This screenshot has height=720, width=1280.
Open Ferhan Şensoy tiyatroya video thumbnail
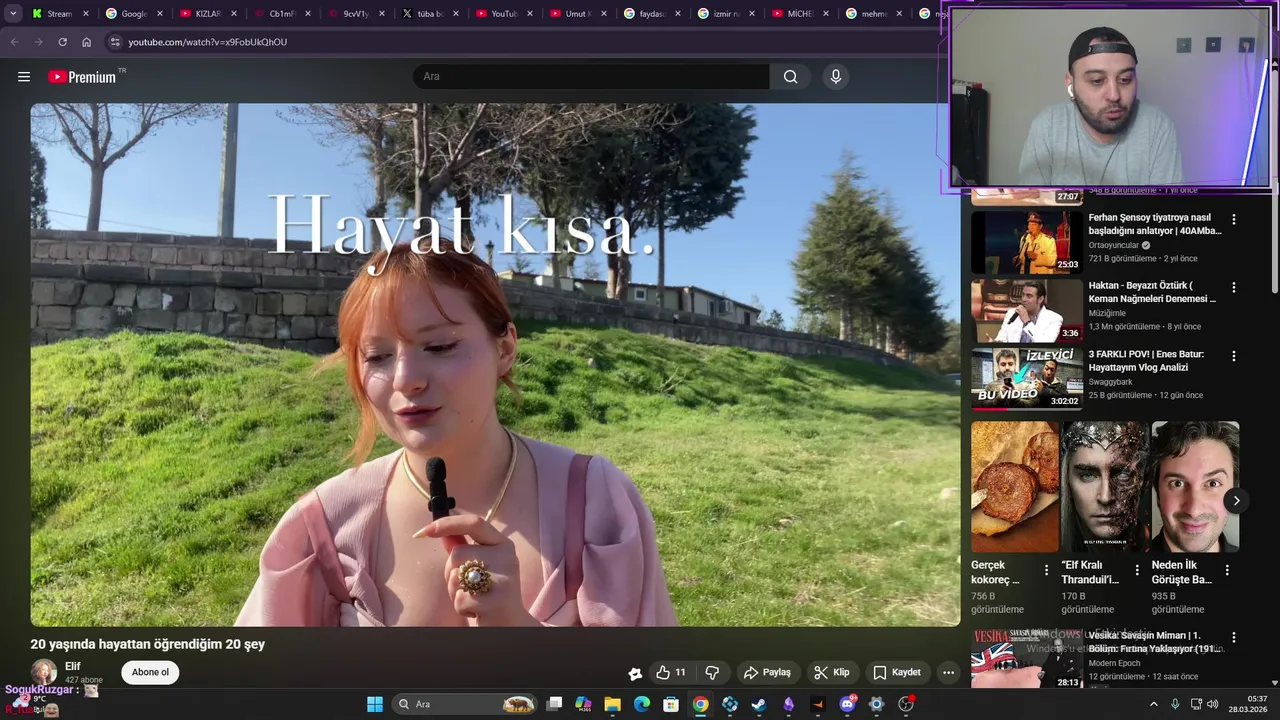pos(1026,242)
